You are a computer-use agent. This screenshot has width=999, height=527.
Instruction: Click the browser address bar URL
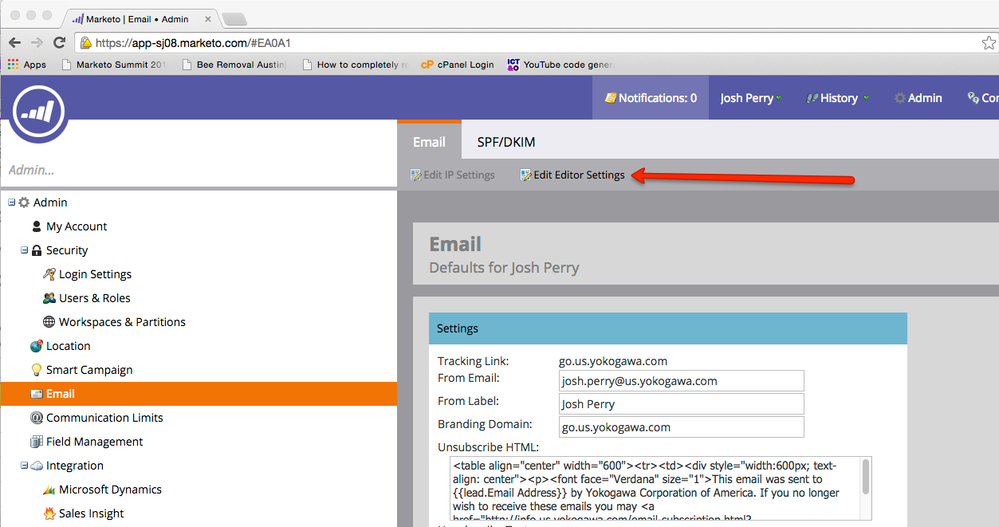point(193,43)
